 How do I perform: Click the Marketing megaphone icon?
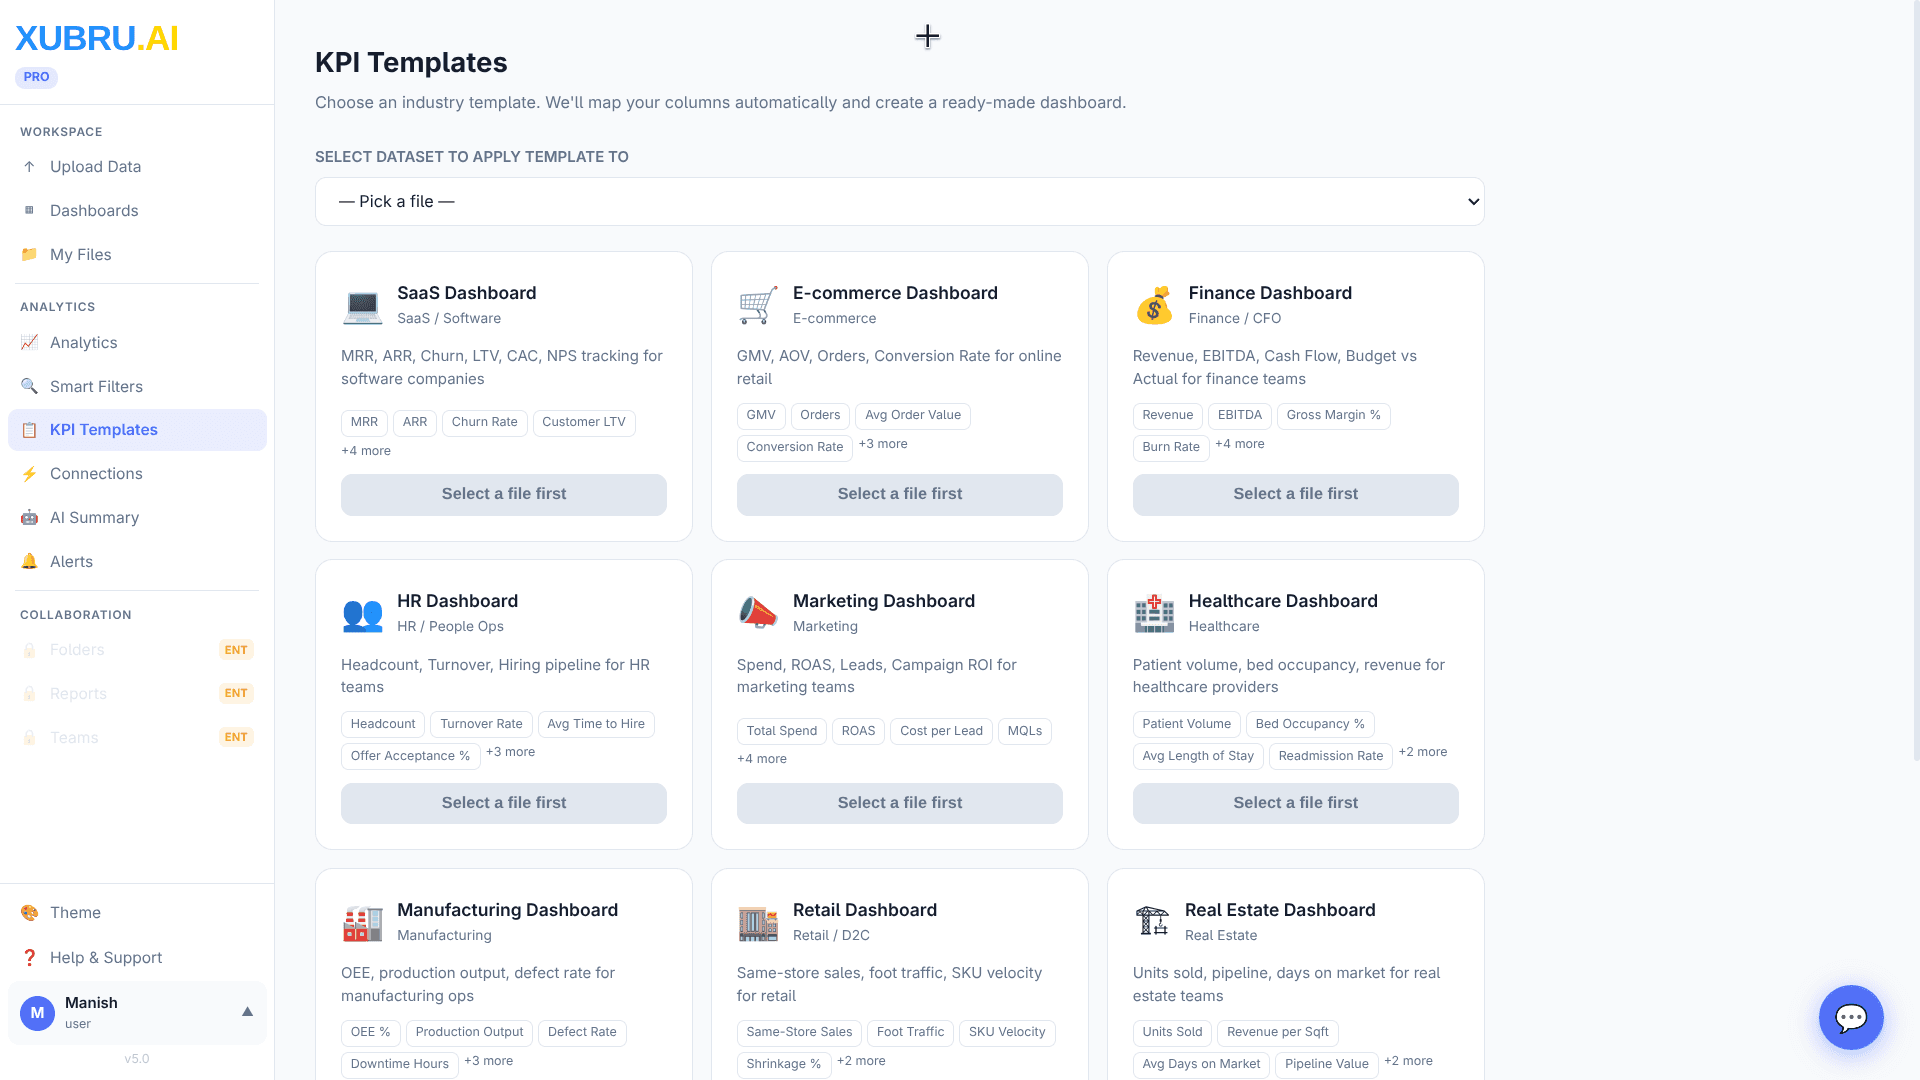pyautogui.click(x=758, y=614)
